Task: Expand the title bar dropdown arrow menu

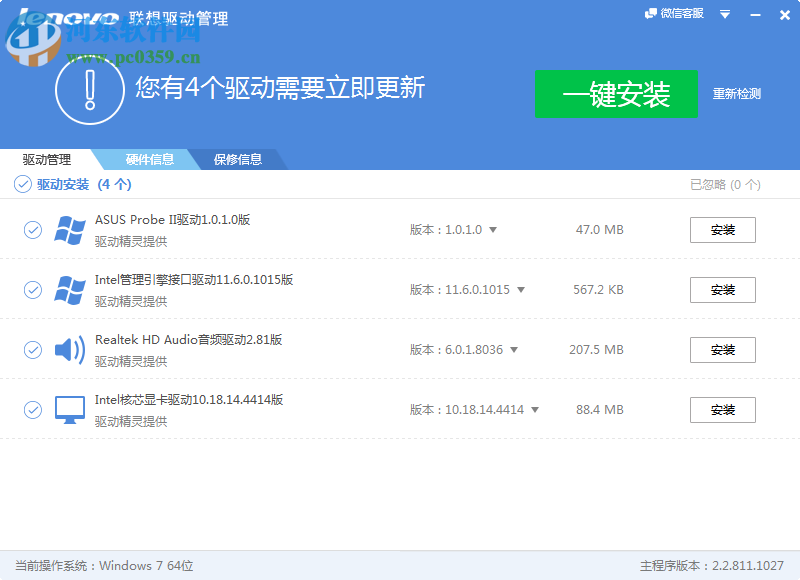Action: coord(724,14)
